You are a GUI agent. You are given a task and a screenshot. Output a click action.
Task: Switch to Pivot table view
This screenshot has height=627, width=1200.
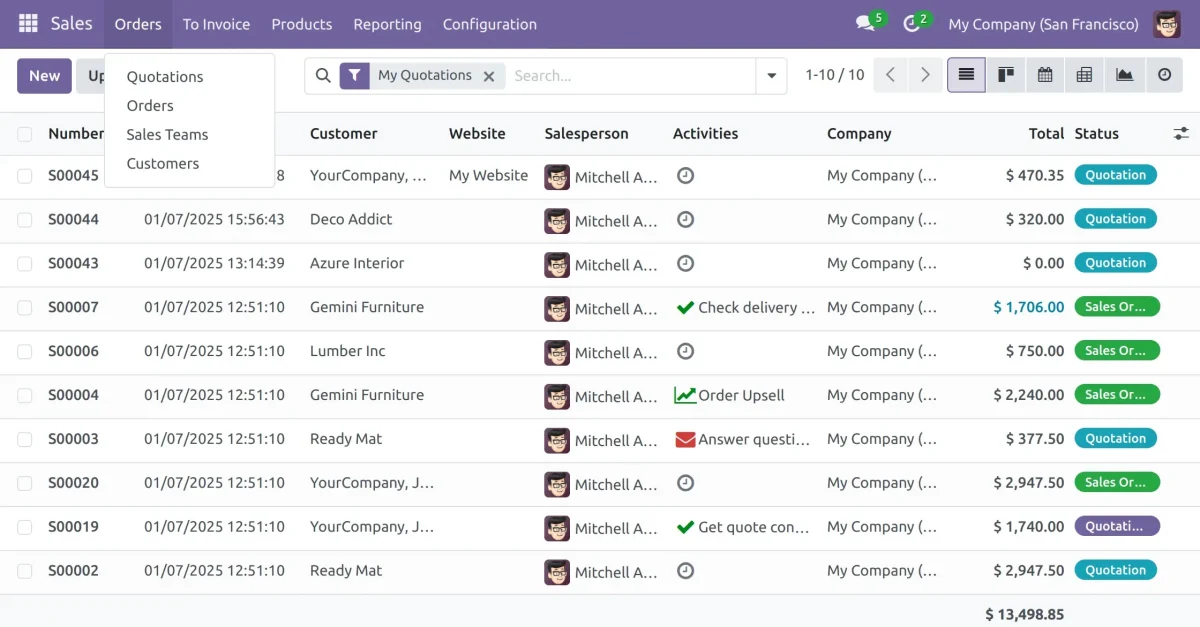tap(1084, 75)
